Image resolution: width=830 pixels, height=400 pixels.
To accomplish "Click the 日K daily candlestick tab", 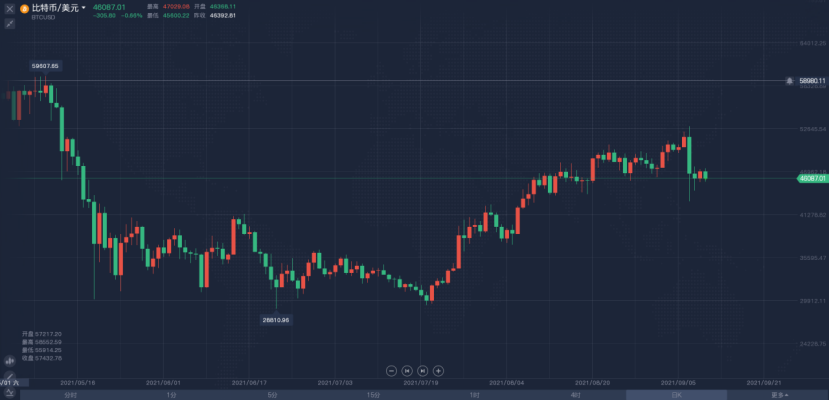I will [x=676, y=395].
